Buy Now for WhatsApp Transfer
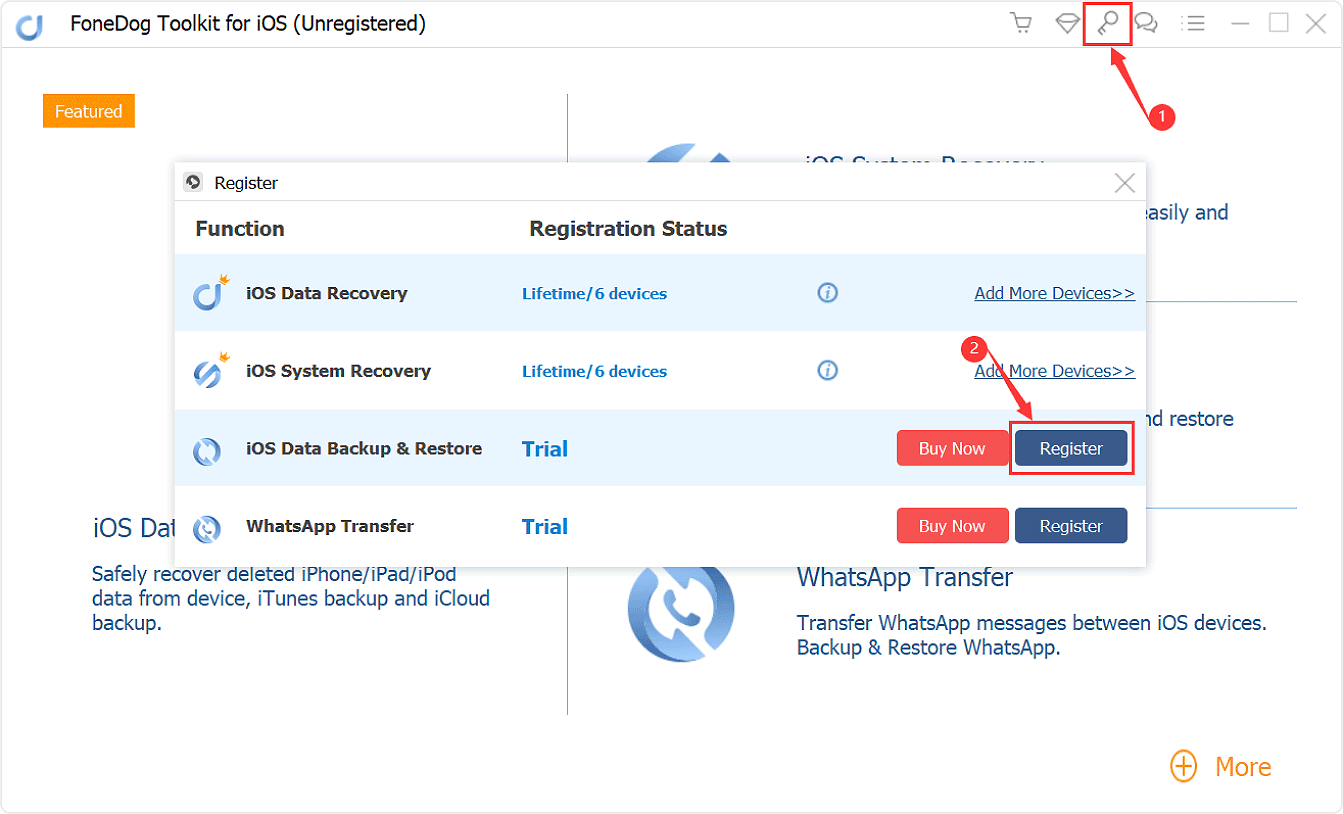 pos(952,526)
